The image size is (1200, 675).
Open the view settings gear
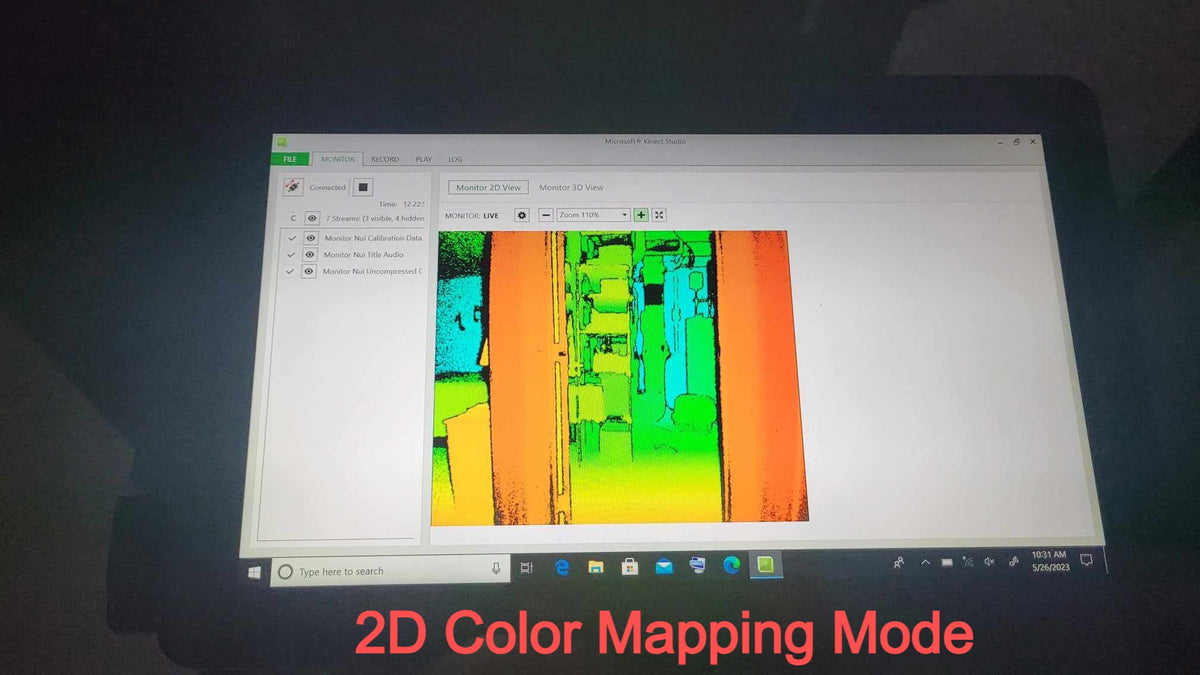tap(521, 215)
